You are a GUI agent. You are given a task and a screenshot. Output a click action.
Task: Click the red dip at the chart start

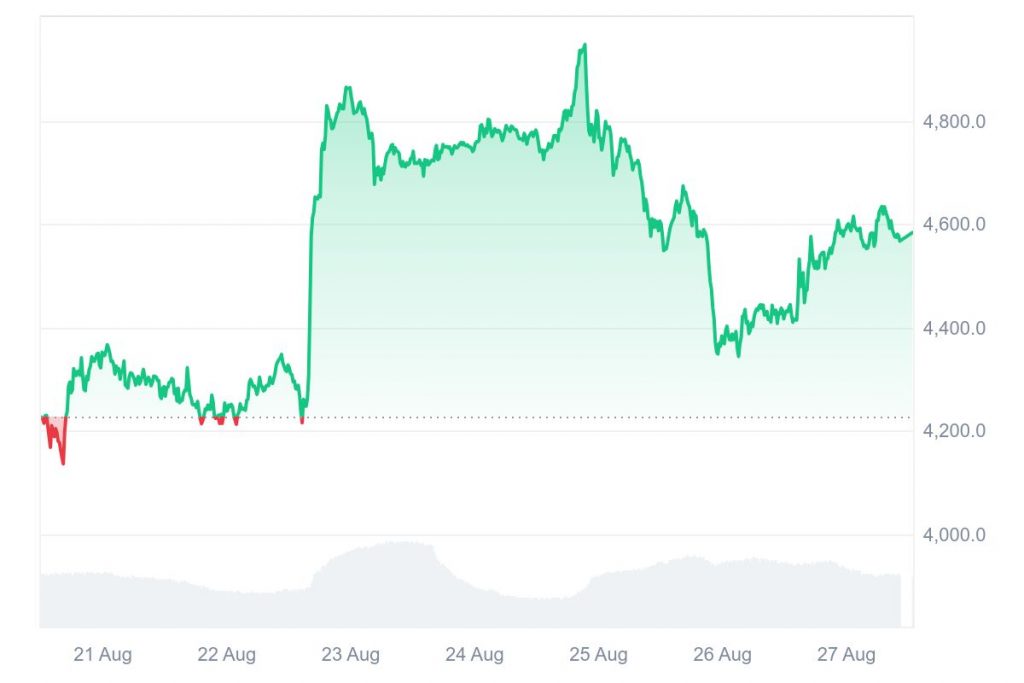coord(63,462)
